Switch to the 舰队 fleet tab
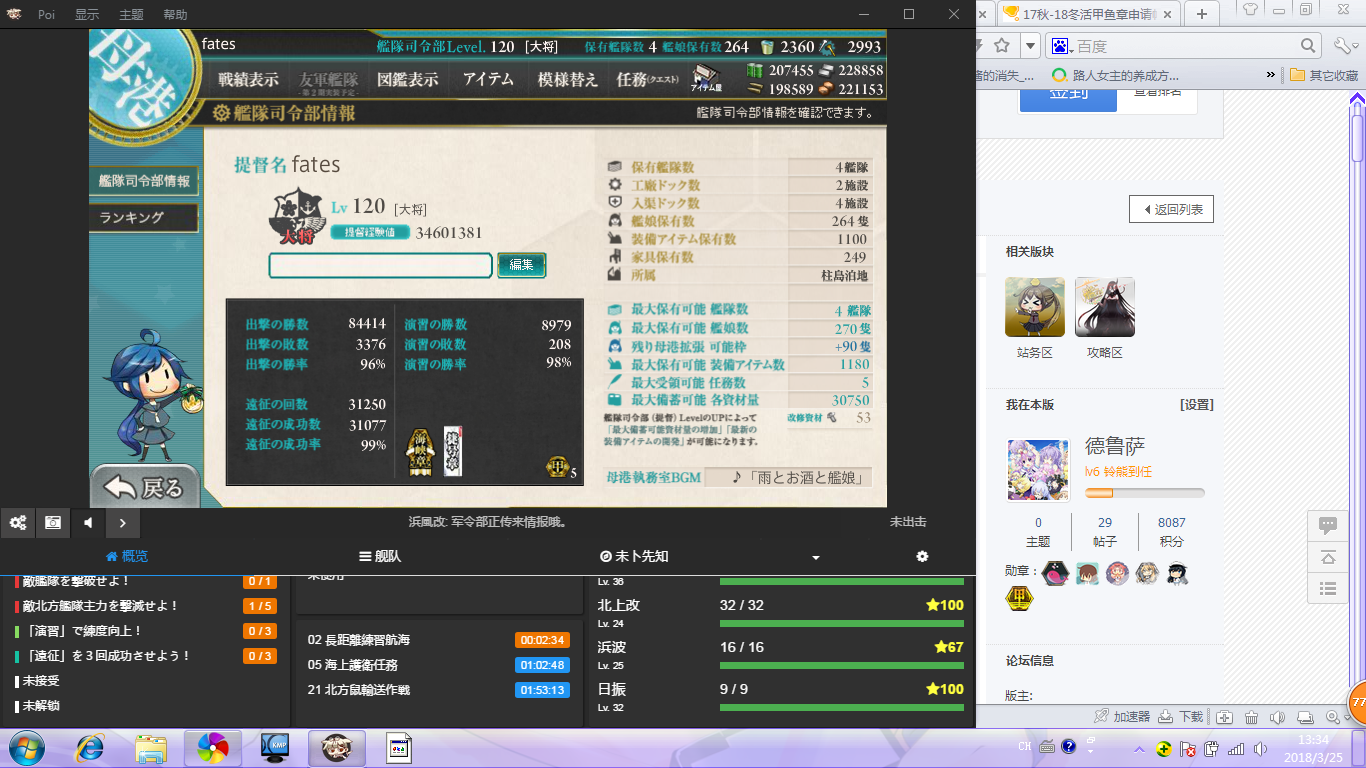This screenshot has height=768, width=1366. click(380, 556)
